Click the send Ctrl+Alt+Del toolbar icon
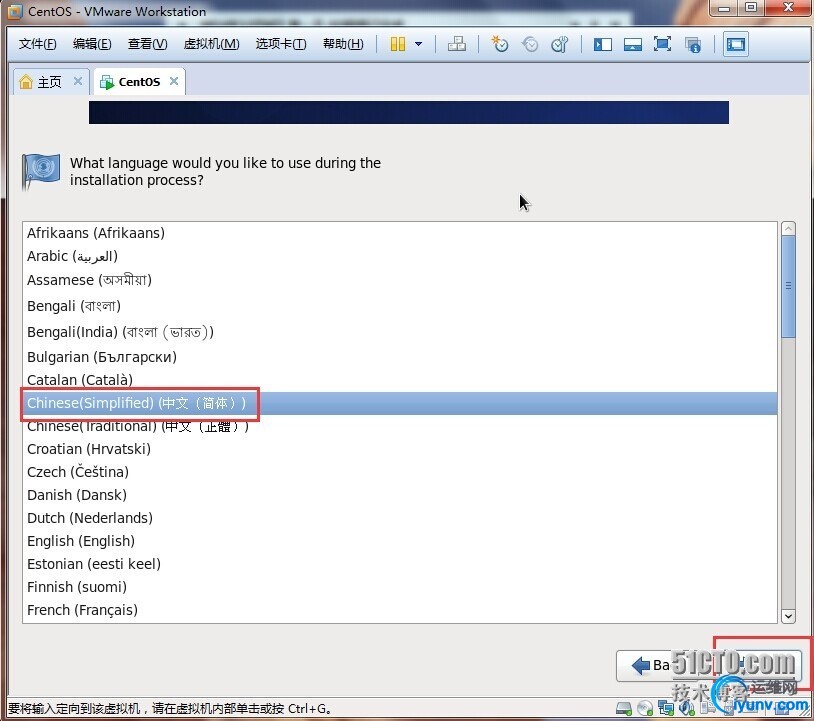Image resolution: width=814 pixels, height=721 pixels. point(457,44)
